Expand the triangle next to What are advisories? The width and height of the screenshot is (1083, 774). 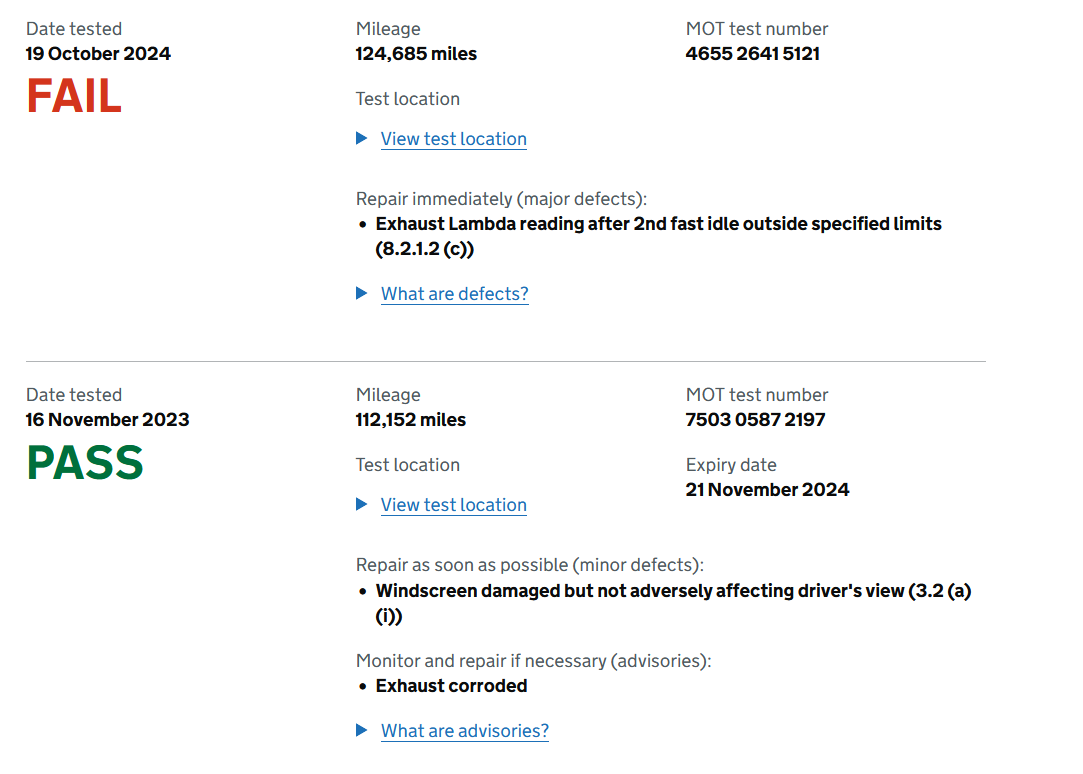(x=362, y=731)
